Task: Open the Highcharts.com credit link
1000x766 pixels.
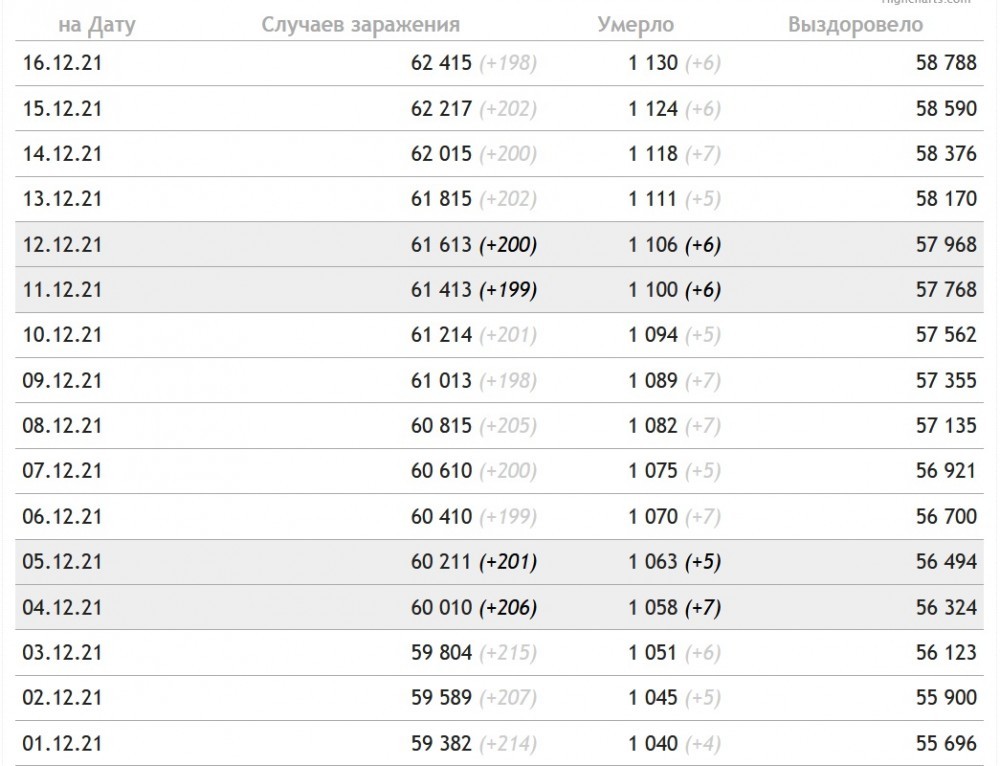Action: (925, 3)
